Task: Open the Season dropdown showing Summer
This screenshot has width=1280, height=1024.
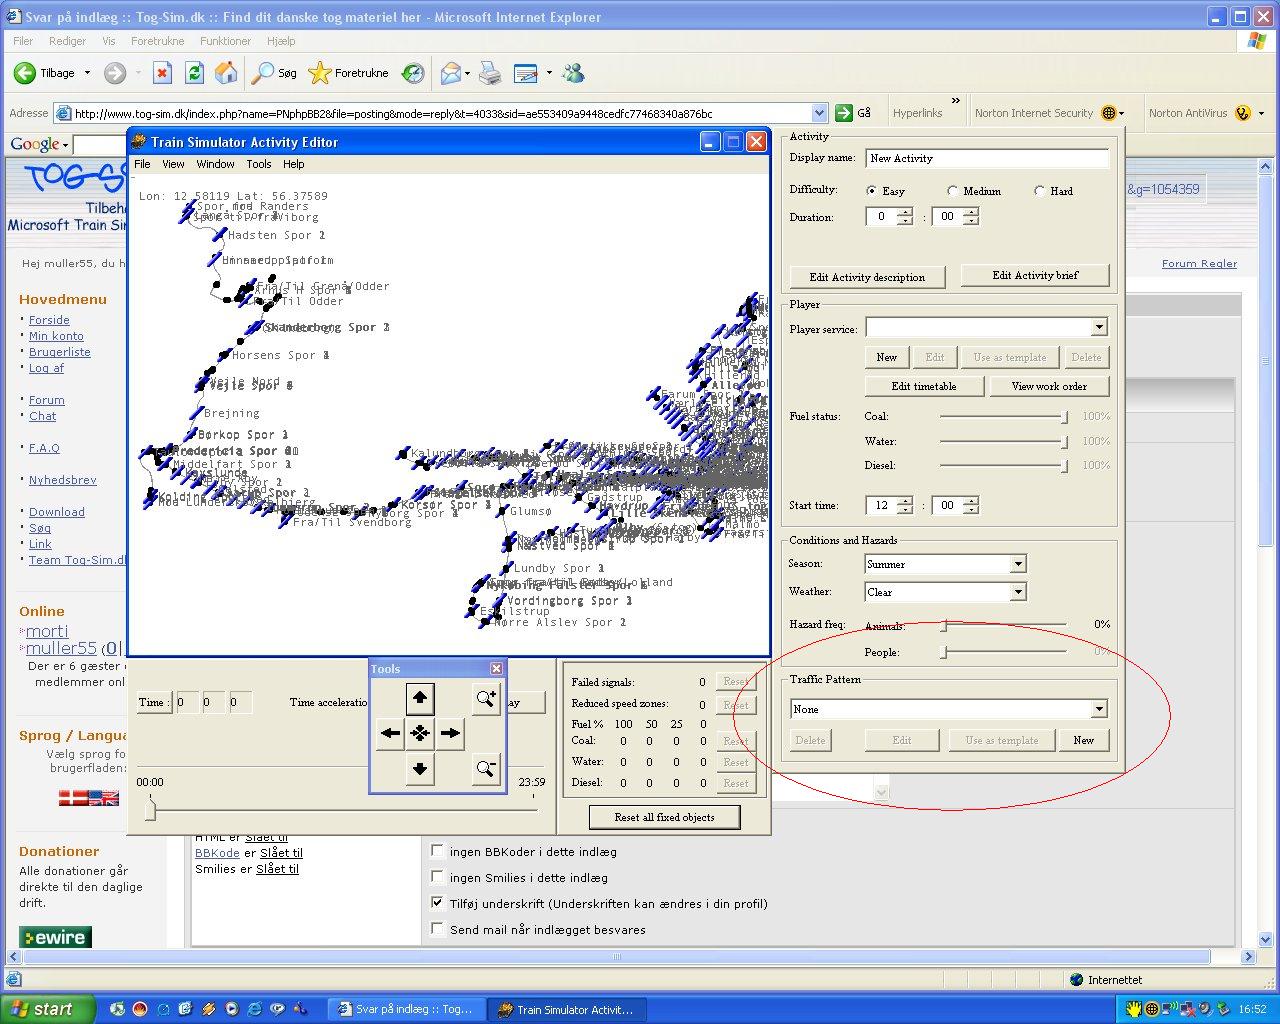Action: tap(1017, 564)
